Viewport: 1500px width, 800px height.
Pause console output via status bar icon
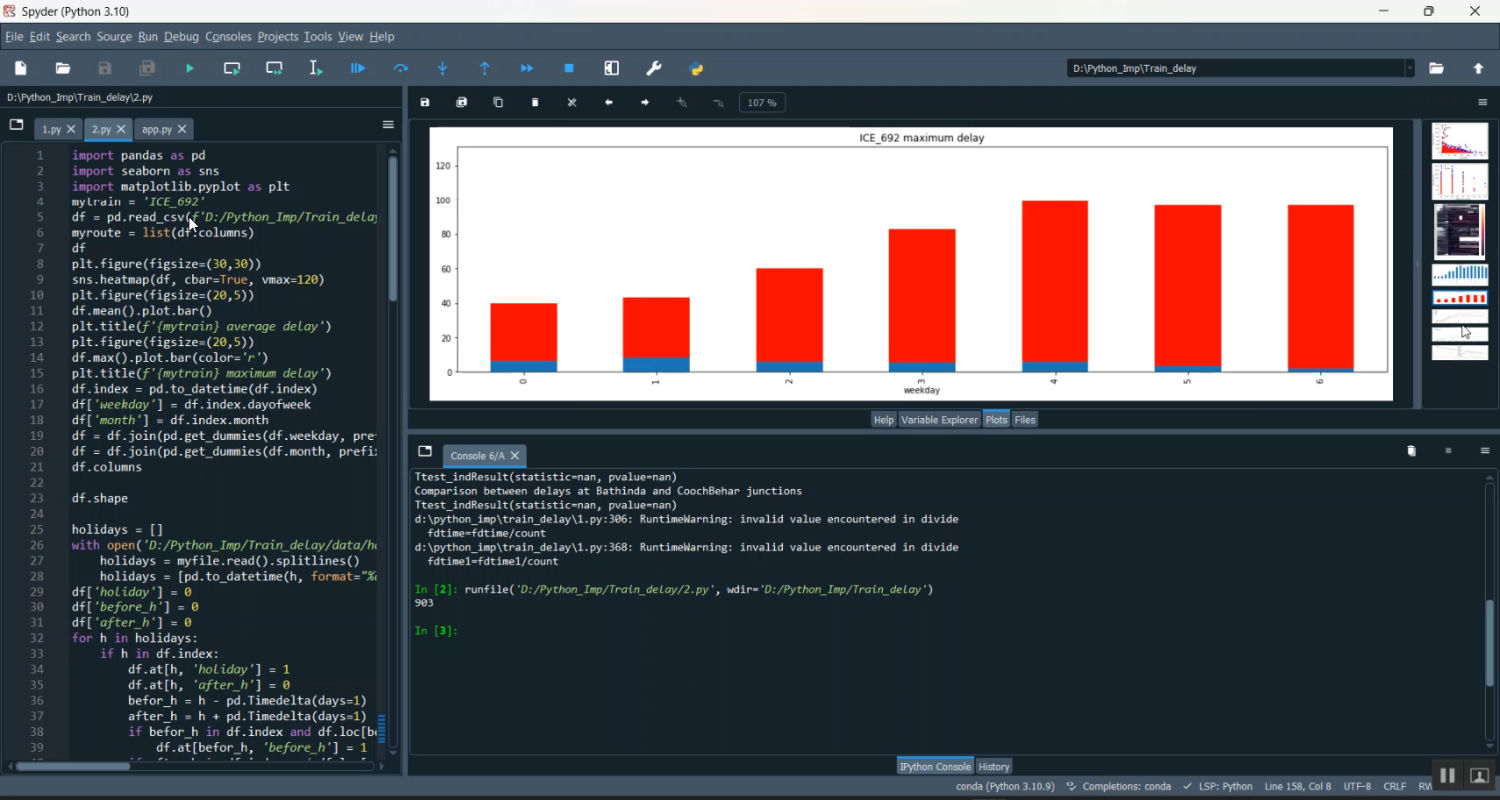click(1447, 775)
